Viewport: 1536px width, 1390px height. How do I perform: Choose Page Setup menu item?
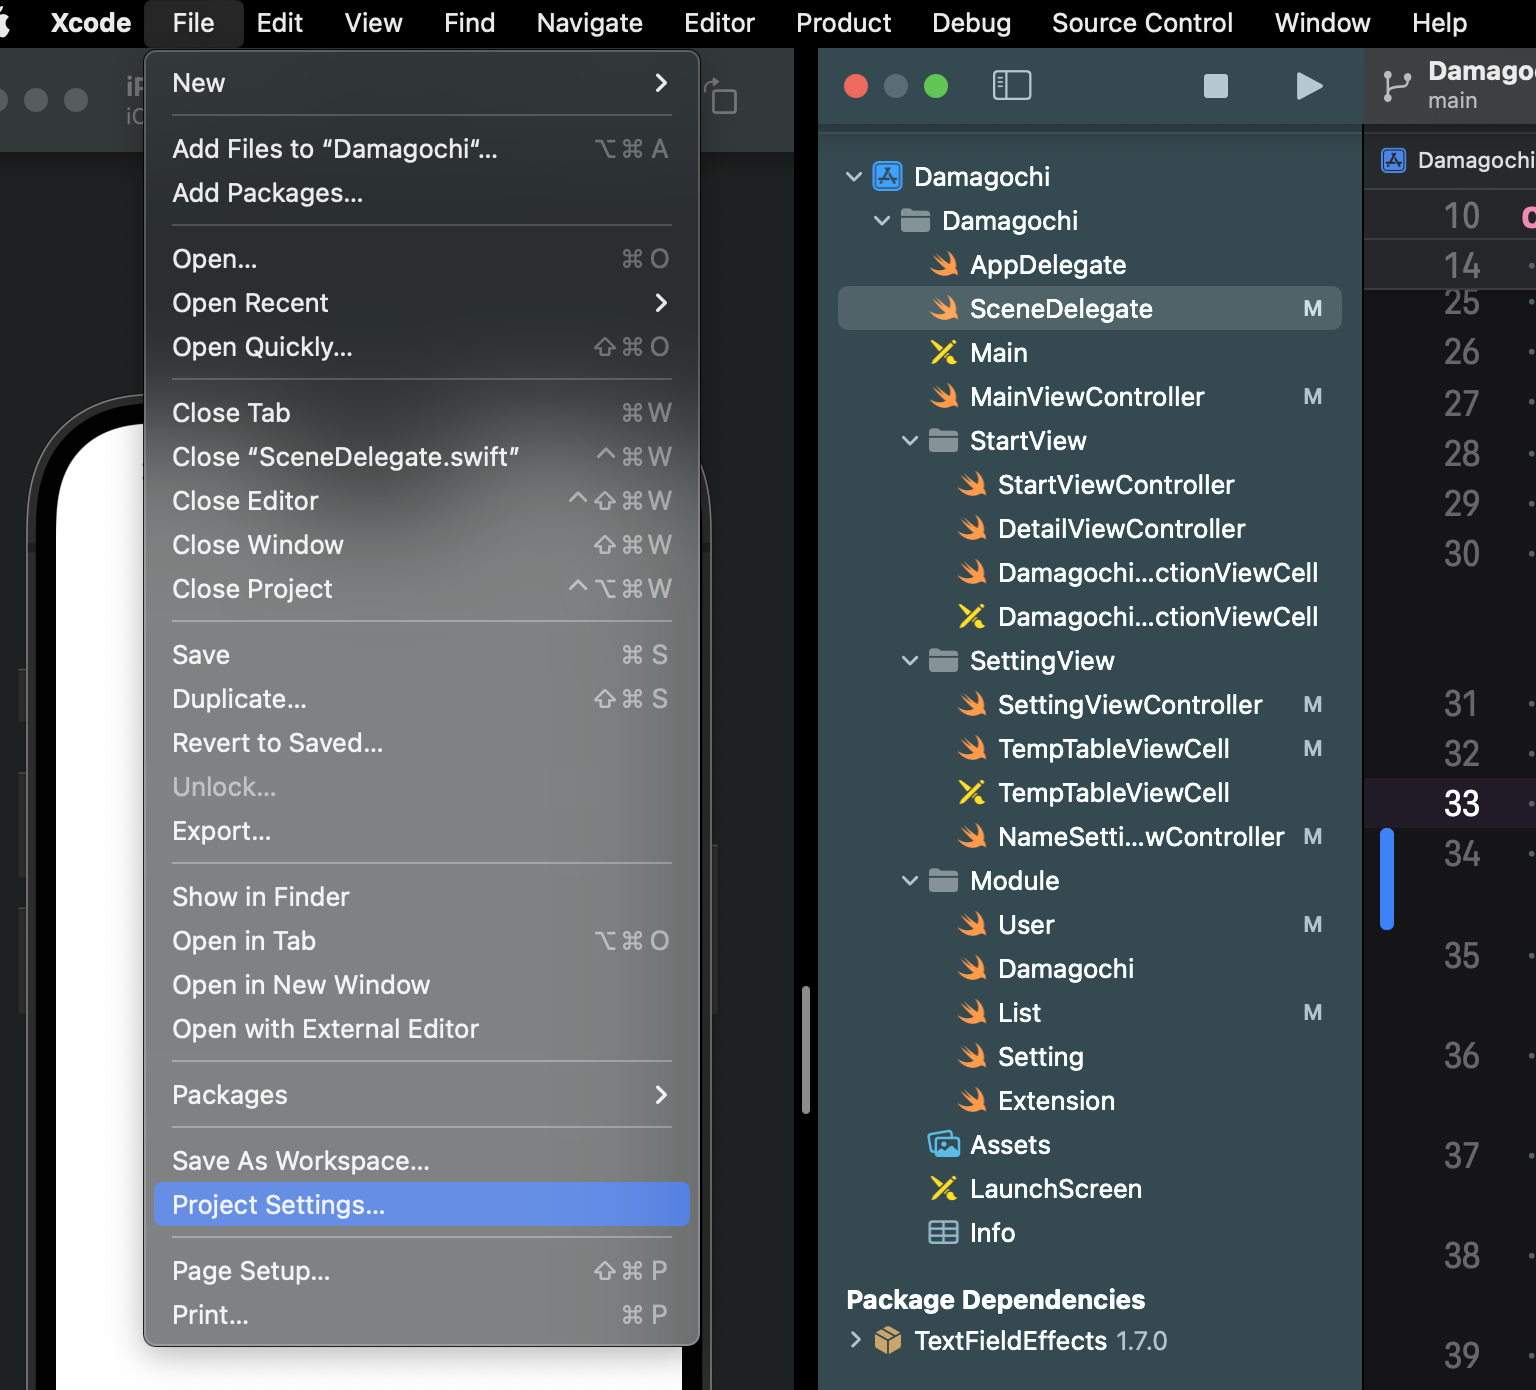click(x=421, y=1271)
